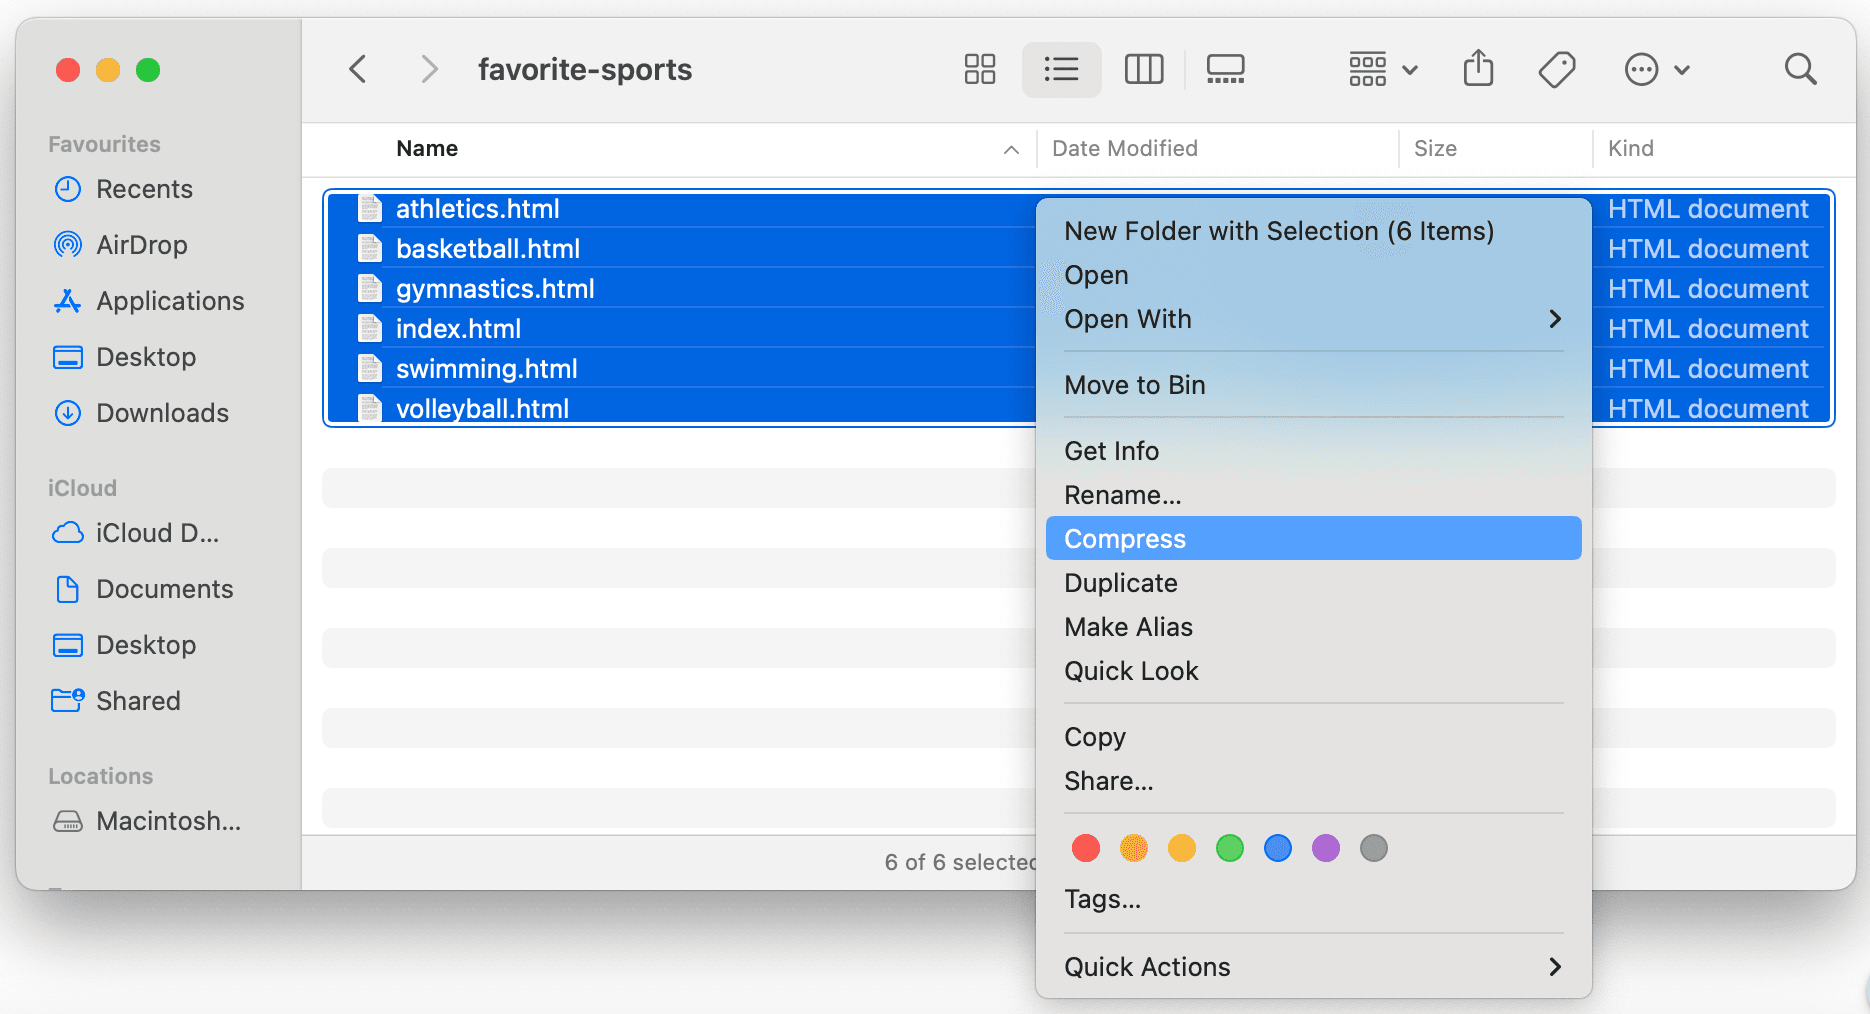
Task: Open the group-by options dropdown
Action: [1383, 69]
